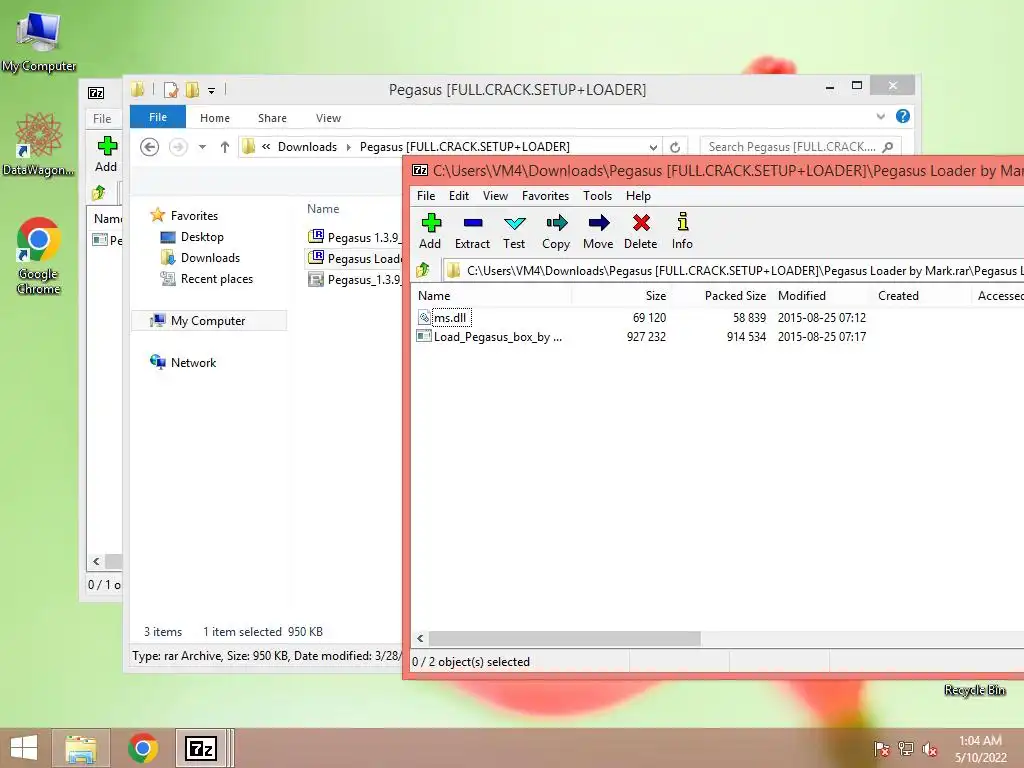Click new folder icon in Explorer quick access toolbar
The height and width of the screenshot is (768, 1024).
(x=192, y=89)
